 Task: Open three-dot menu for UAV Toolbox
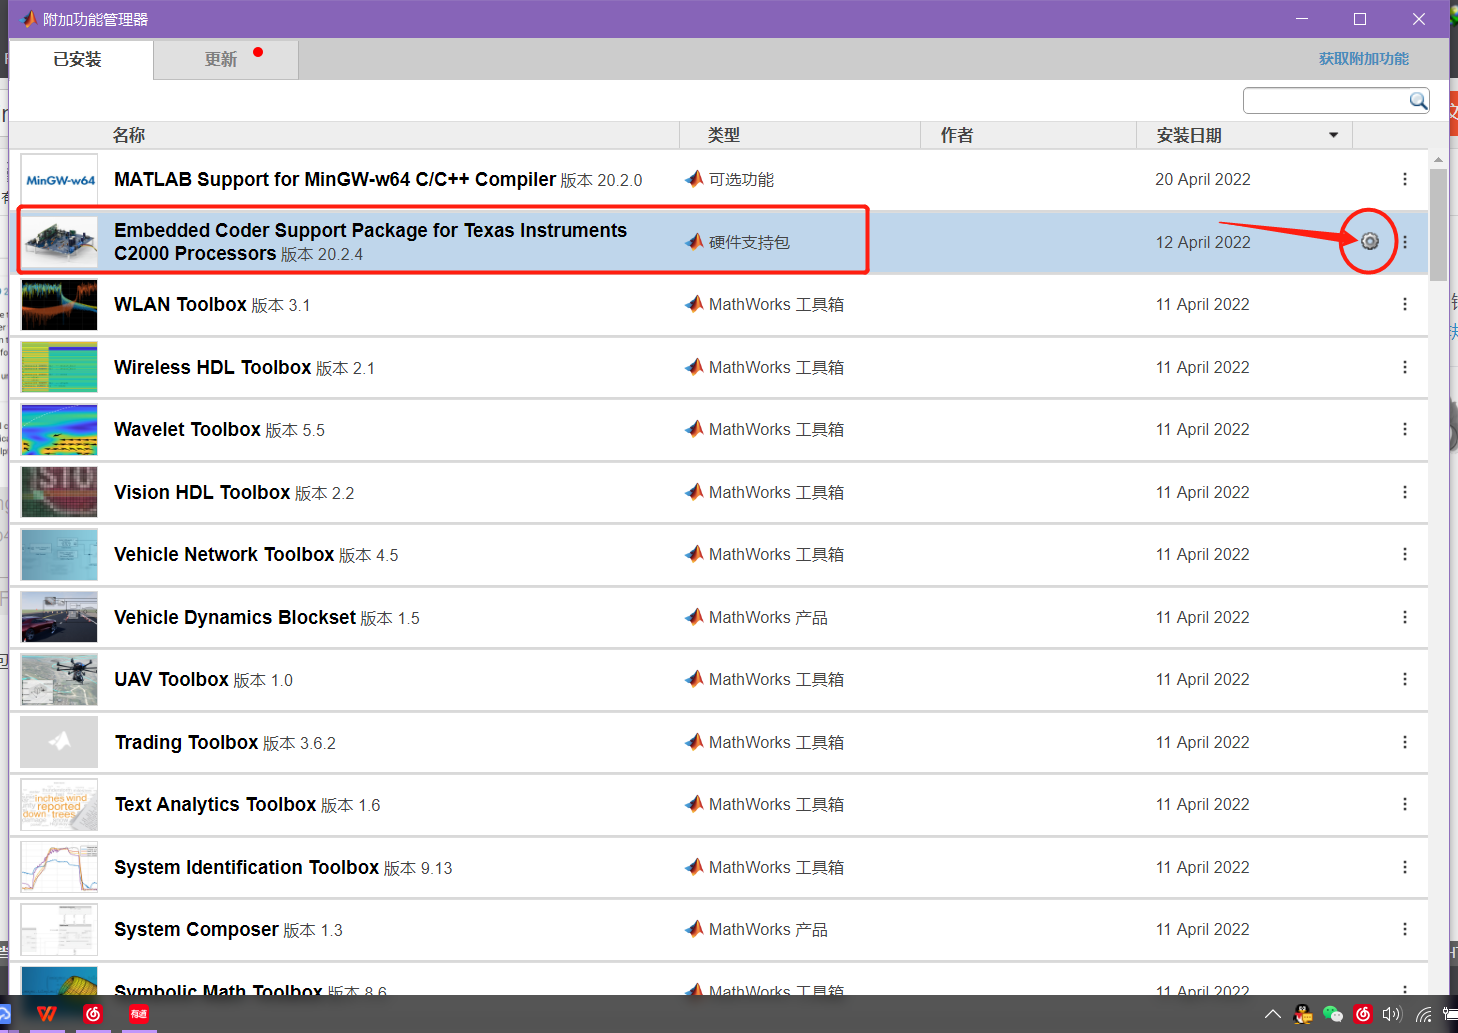(x=1405, y=679)
